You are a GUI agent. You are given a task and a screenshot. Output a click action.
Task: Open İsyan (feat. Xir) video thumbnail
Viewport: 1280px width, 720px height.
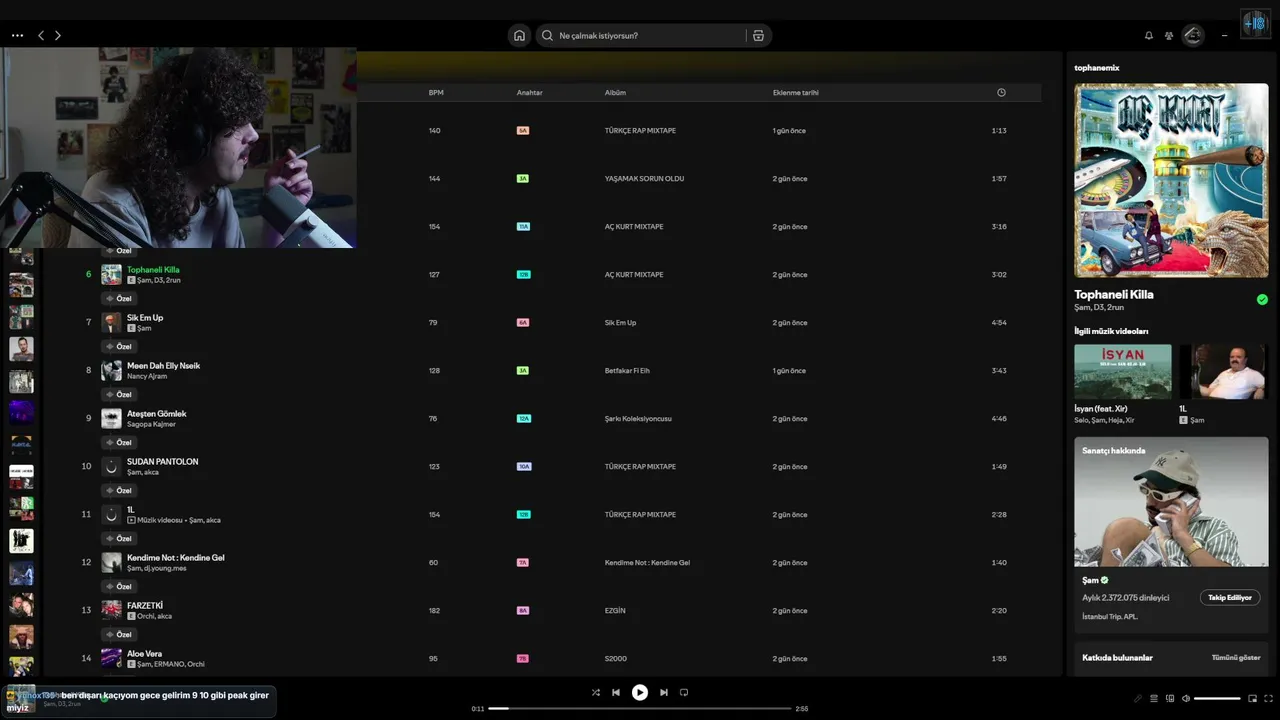pyautogui.click(x=1123, y=372)
